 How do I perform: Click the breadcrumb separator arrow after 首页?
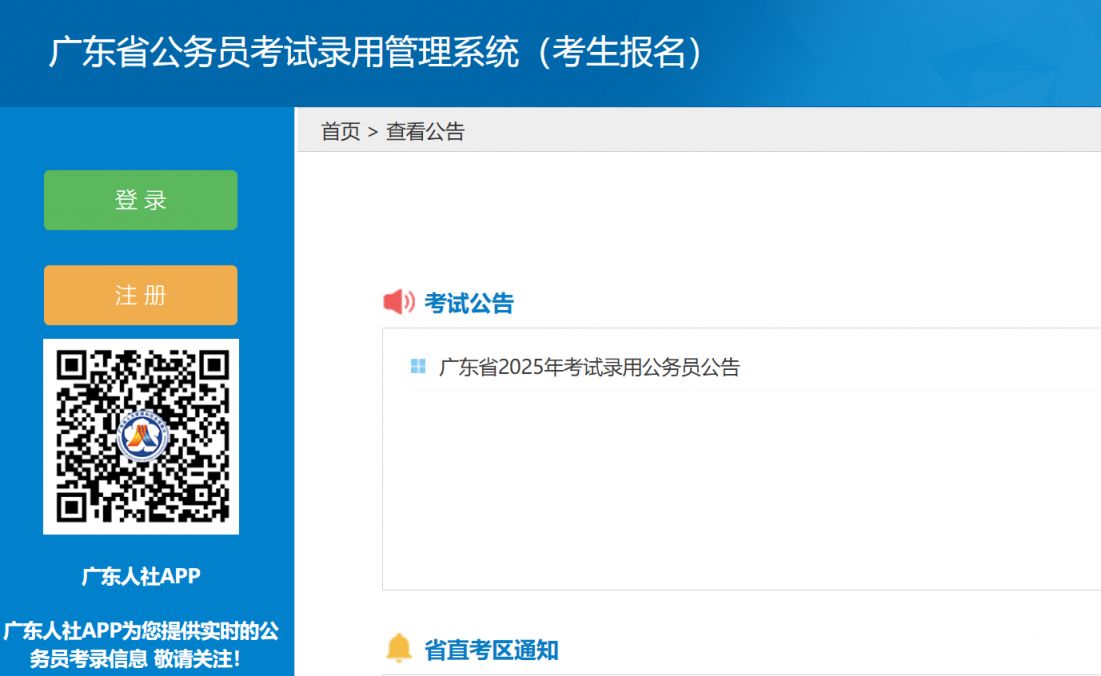coord(373,132)
